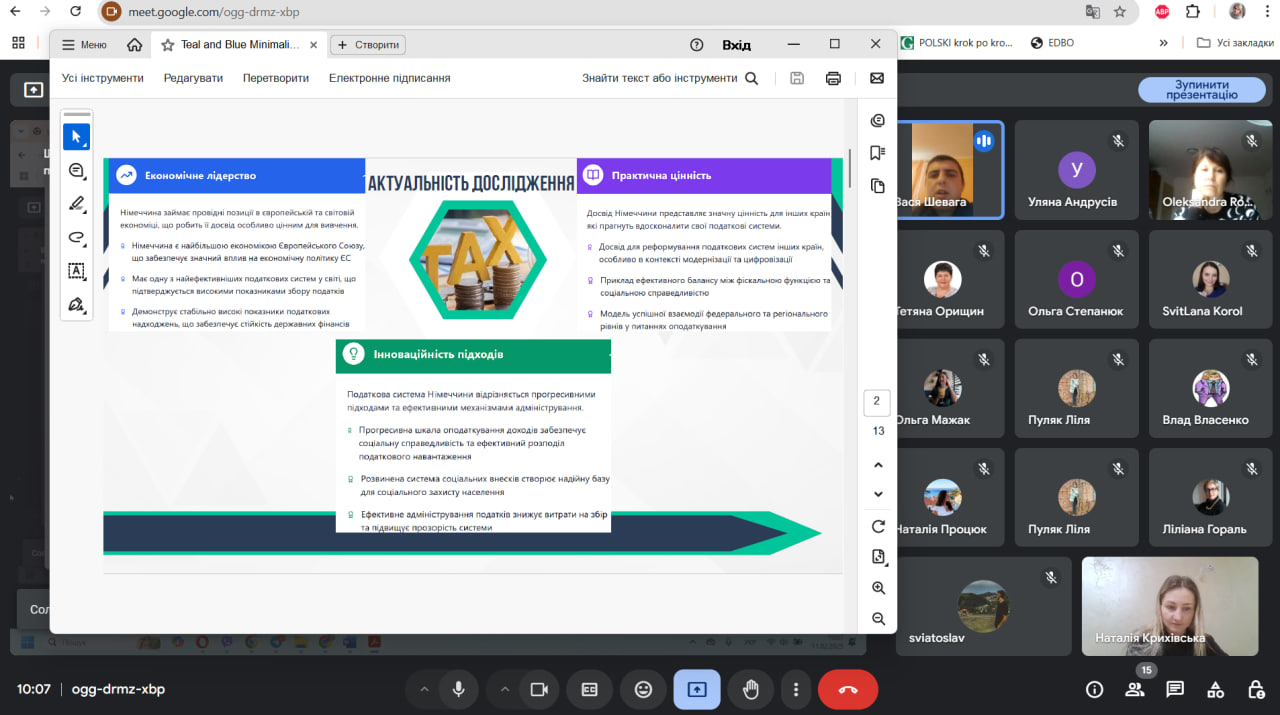Rotate the page with rotate icon
Image resolution: width=1280 pixels, height=715 pixels.
pos(878,527)
